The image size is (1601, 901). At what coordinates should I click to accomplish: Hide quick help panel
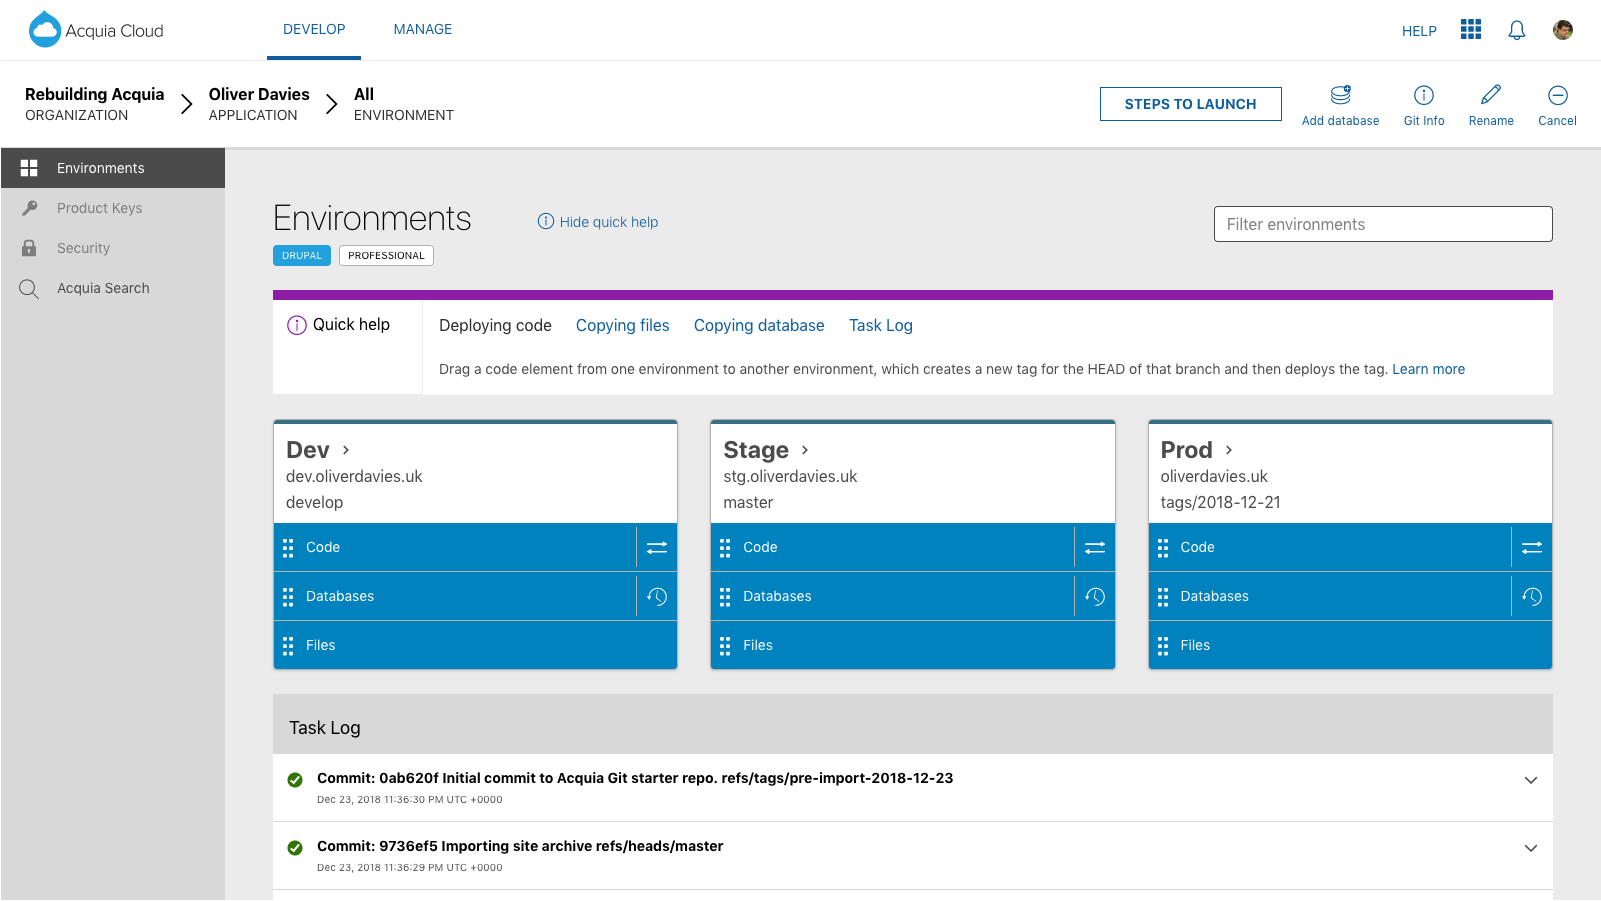(x=598, y=222)
